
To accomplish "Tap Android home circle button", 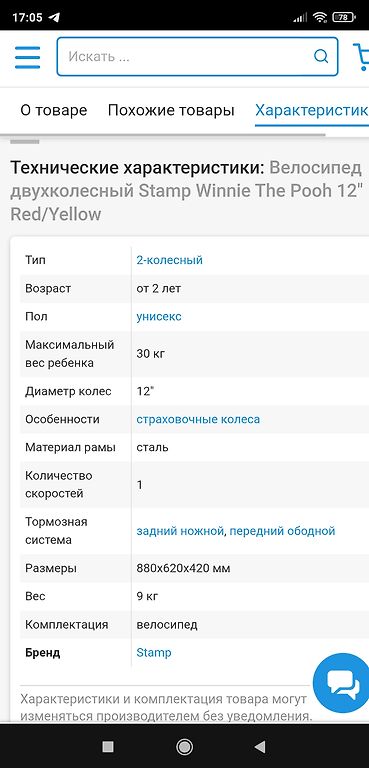I will pos(184,746).
